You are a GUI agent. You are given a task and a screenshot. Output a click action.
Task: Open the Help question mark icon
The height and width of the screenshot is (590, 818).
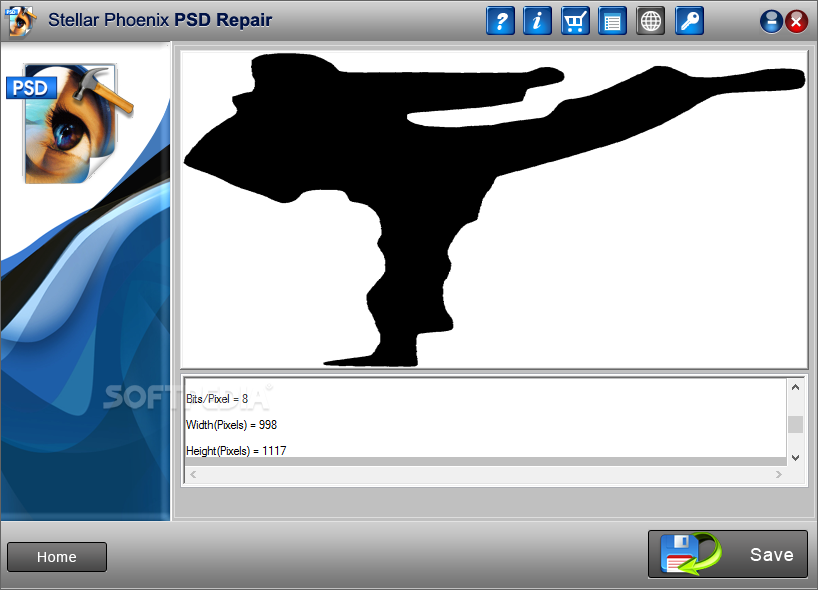coord(500,21)
